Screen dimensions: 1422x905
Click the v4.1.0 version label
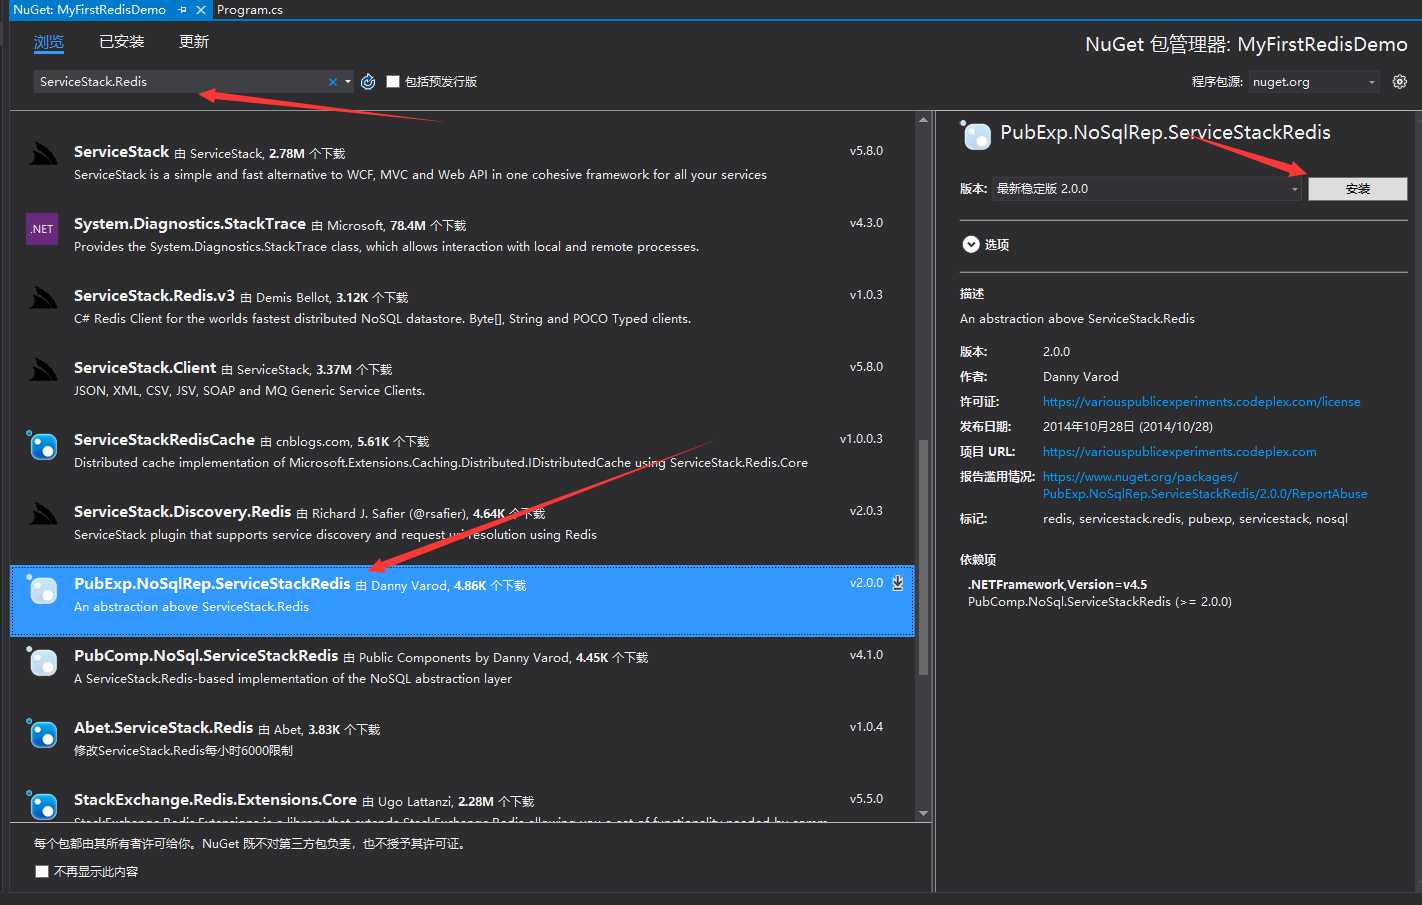pos(866,655)
